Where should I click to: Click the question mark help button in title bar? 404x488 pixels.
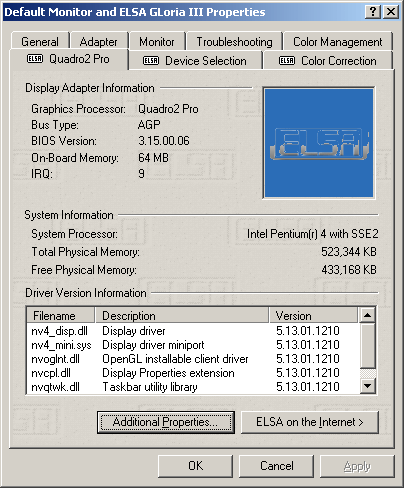pyautogui.click(x=373, y=12)
